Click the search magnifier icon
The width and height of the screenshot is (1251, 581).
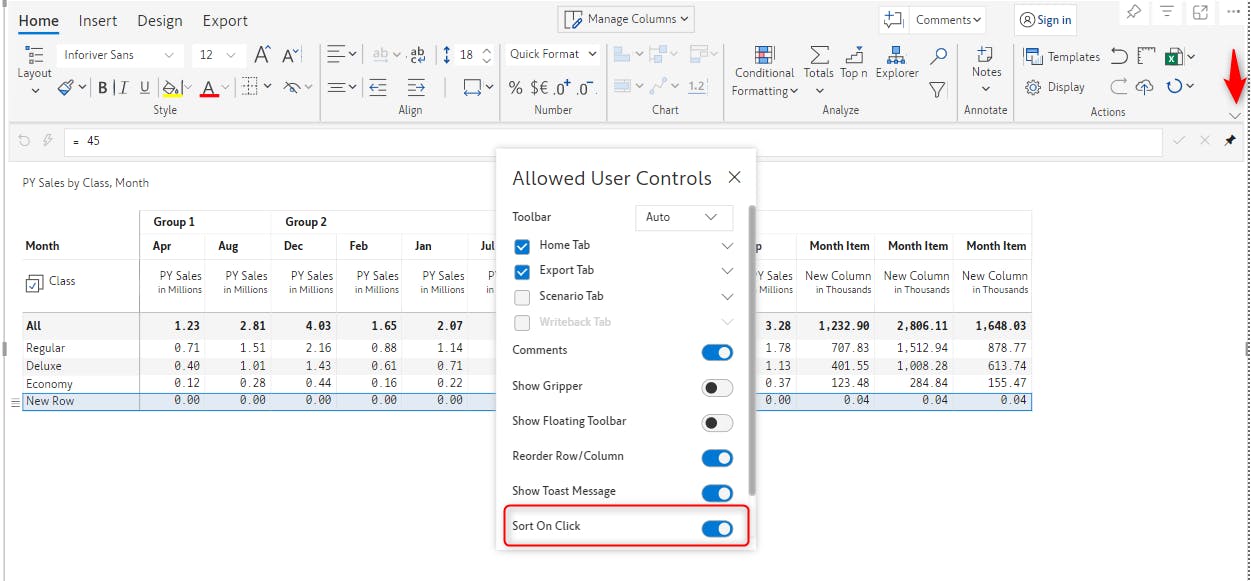coord(938,56)
